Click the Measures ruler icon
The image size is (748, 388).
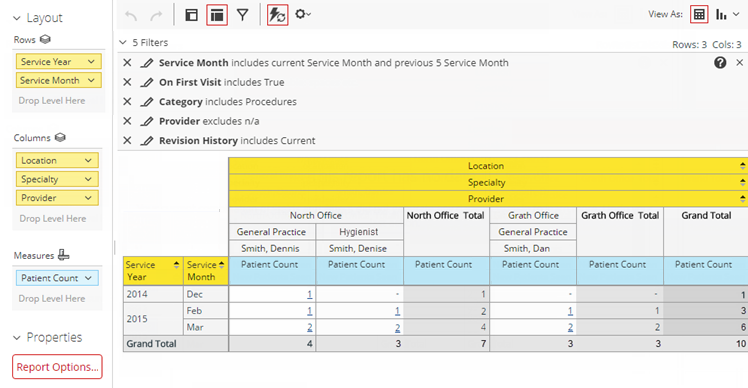[x=63, y=255]
